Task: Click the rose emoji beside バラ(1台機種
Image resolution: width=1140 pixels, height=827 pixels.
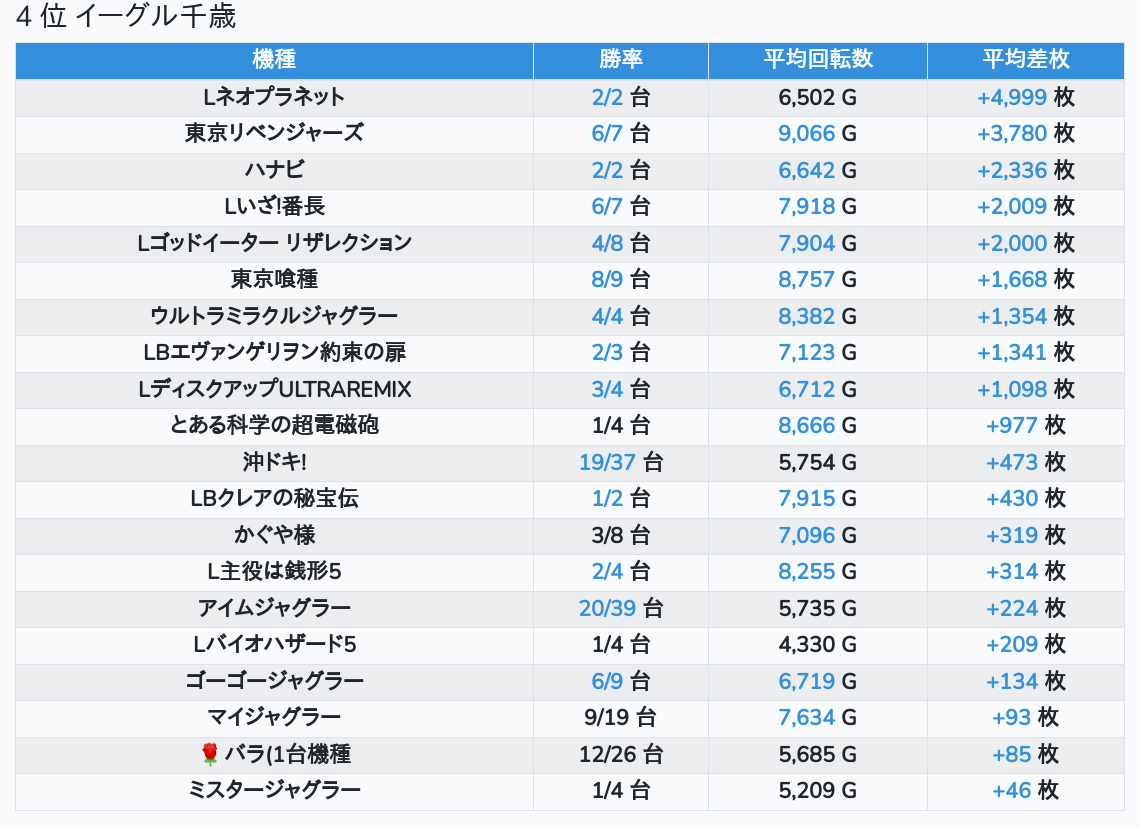Action: click(210, 754)
